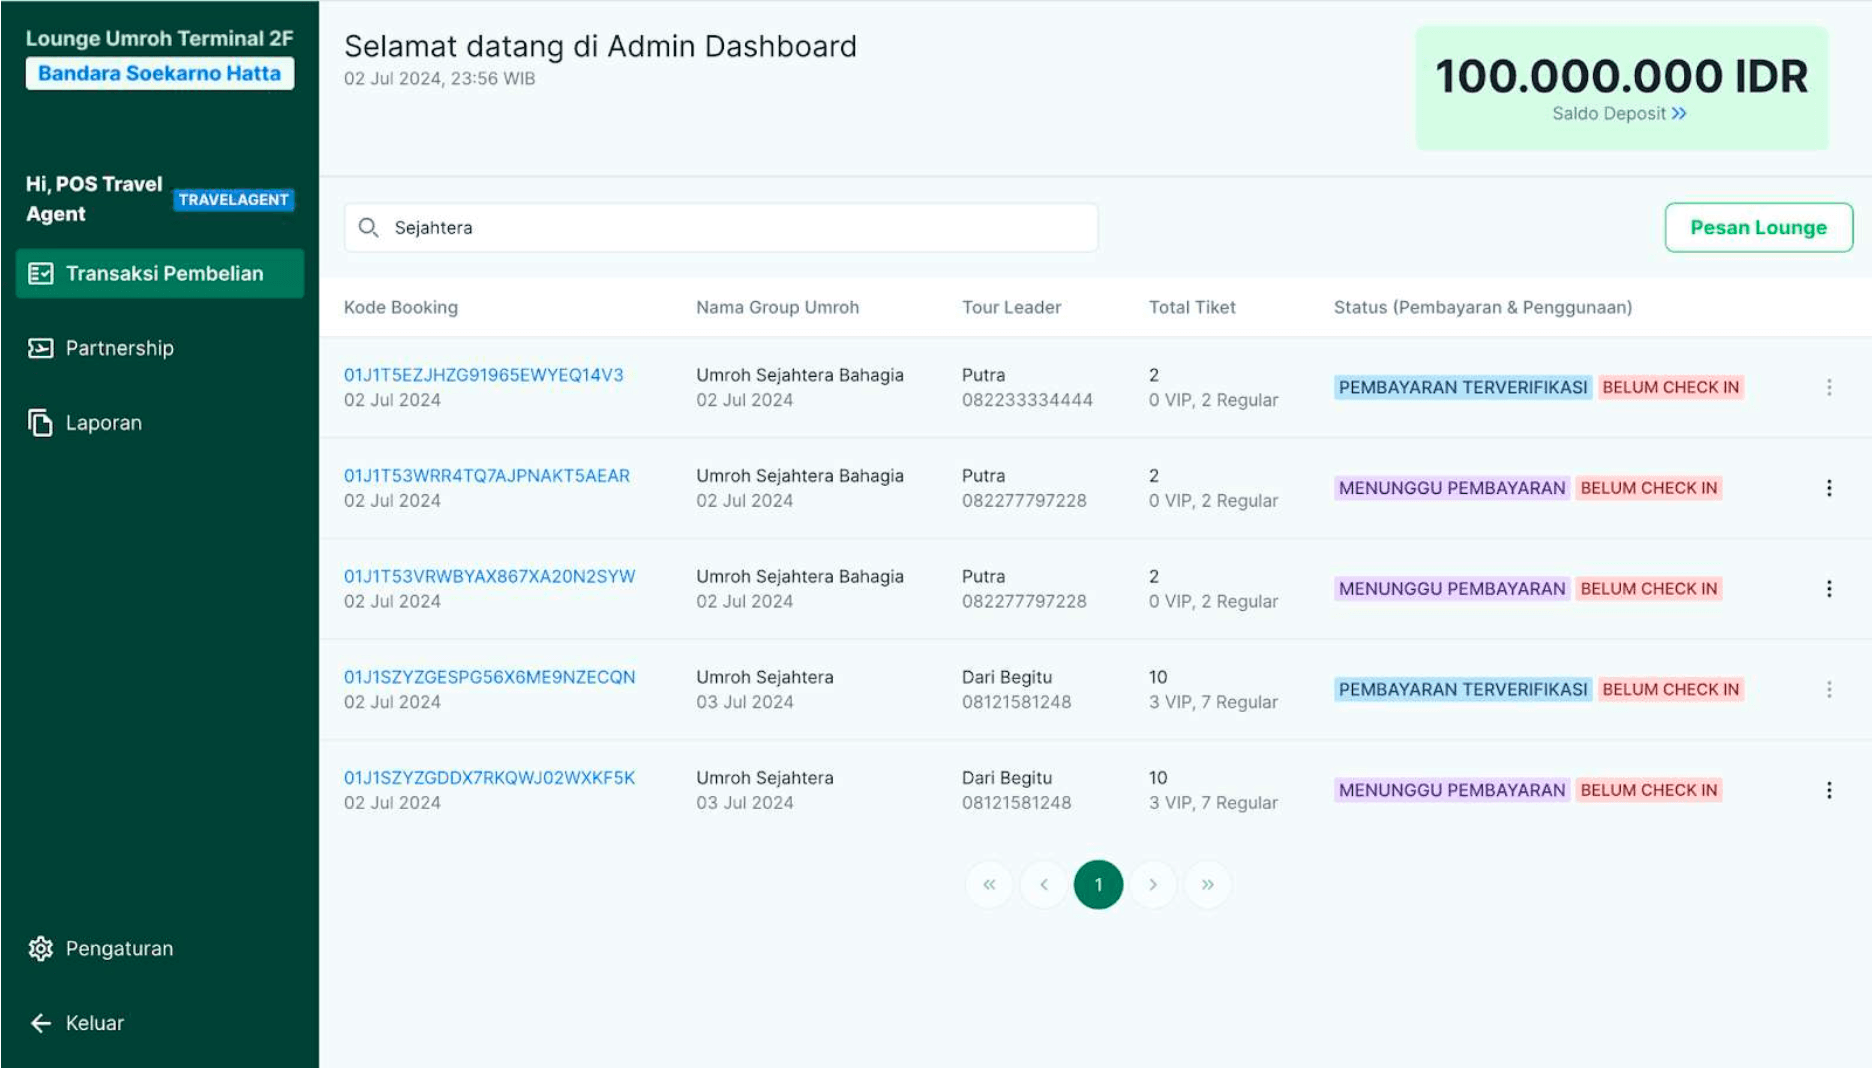The image size is (1874, 1070).
Task: Open booking 01J1T53WRR4TQ7AJPNAKT5AEAR
Action: (x=487, y=476)
